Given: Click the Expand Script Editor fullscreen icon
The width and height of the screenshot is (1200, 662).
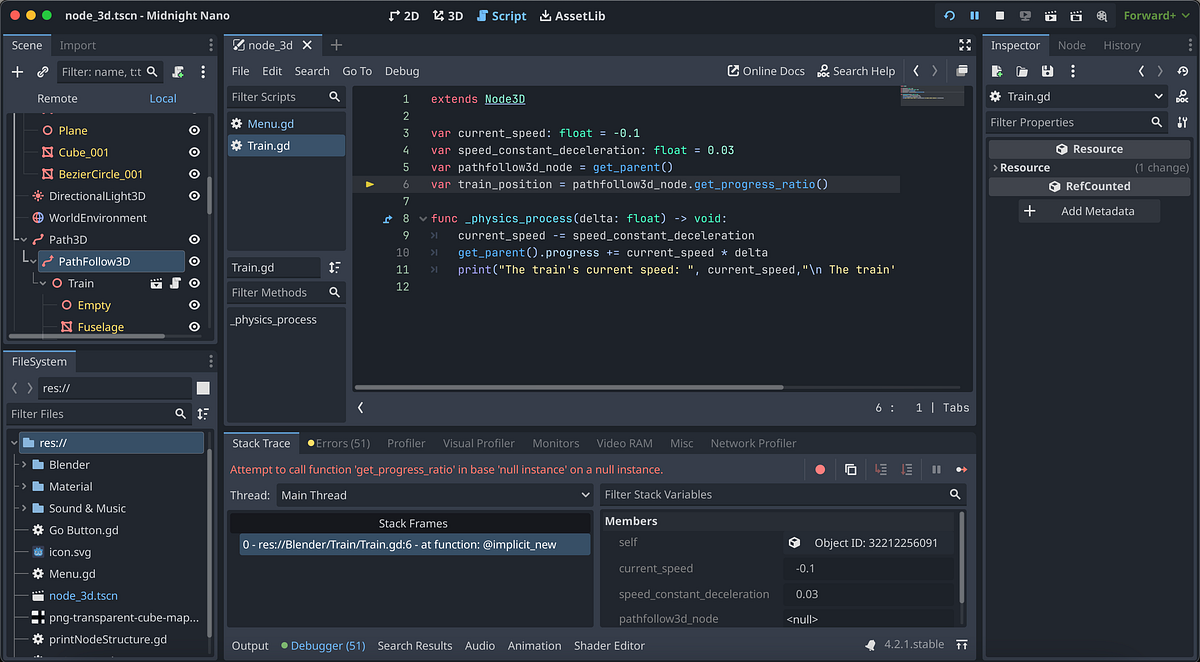Looking at the screenshot, I should 964,44.
